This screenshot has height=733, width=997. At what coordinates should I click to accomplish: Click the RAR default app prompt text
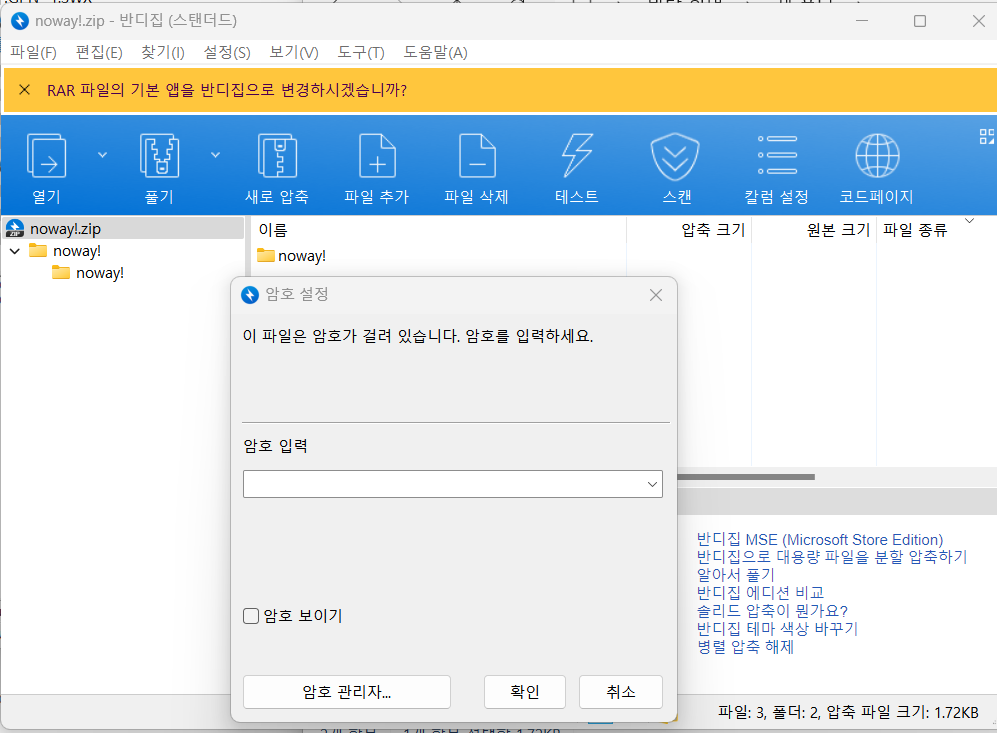coord(227,90)
